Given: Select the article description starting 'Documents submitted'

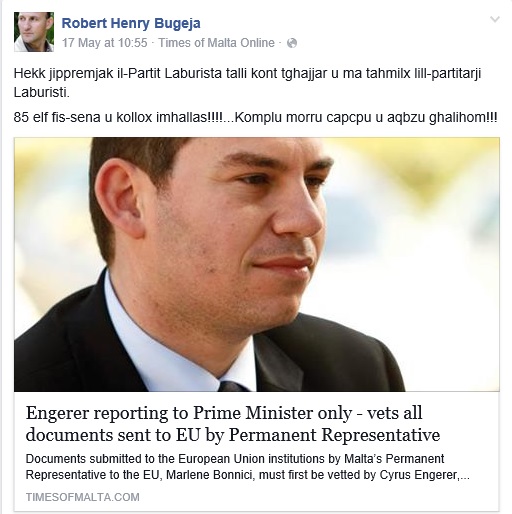Looking at the screenshot, I should [248, 467].
